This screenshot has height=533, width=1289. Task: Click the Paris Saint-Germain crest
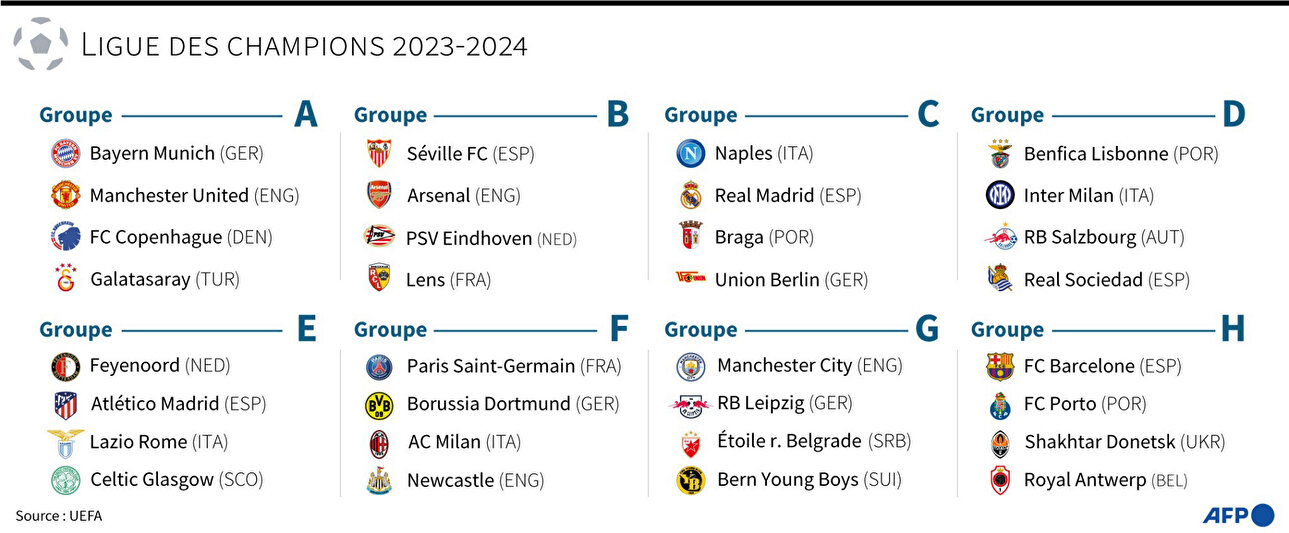[379, 367]
